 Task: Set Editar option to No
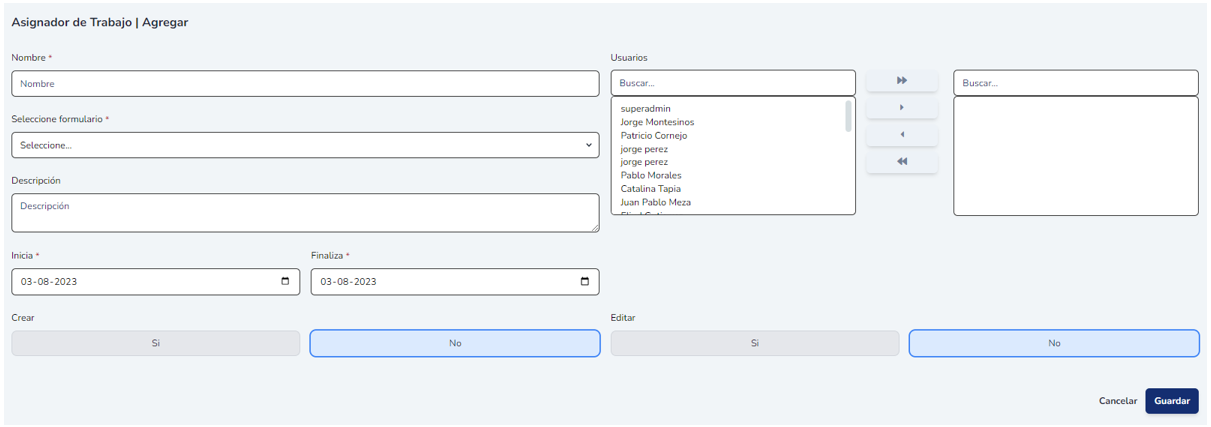pos(1054,343)
